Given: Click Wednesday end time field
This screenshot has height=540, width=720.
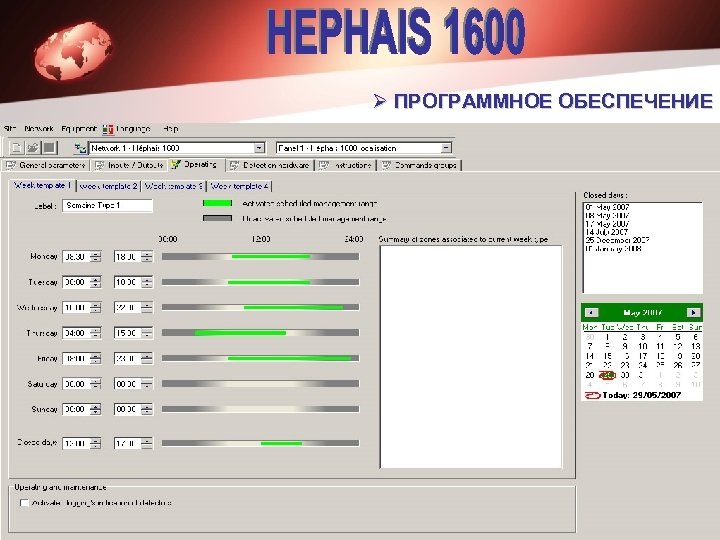Looking at the screenshot, I should (x=127, y=308).
